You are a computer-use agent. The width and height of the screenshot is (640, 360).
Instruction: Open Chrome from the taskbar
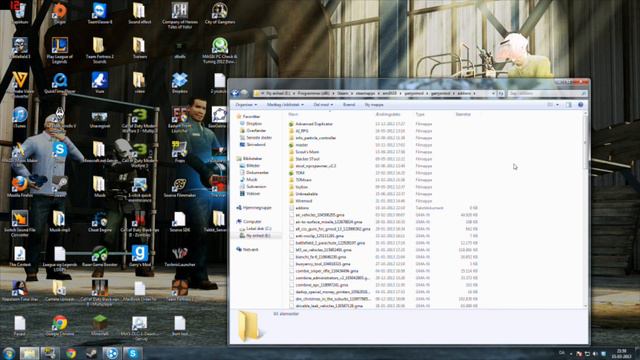(71, 353)
